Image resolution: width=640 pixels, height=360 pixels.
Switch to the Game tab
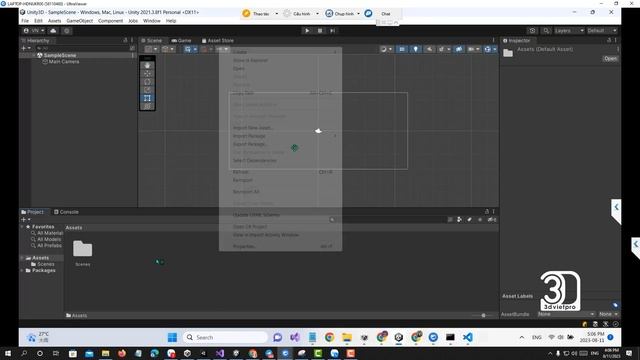coord(181,40)
